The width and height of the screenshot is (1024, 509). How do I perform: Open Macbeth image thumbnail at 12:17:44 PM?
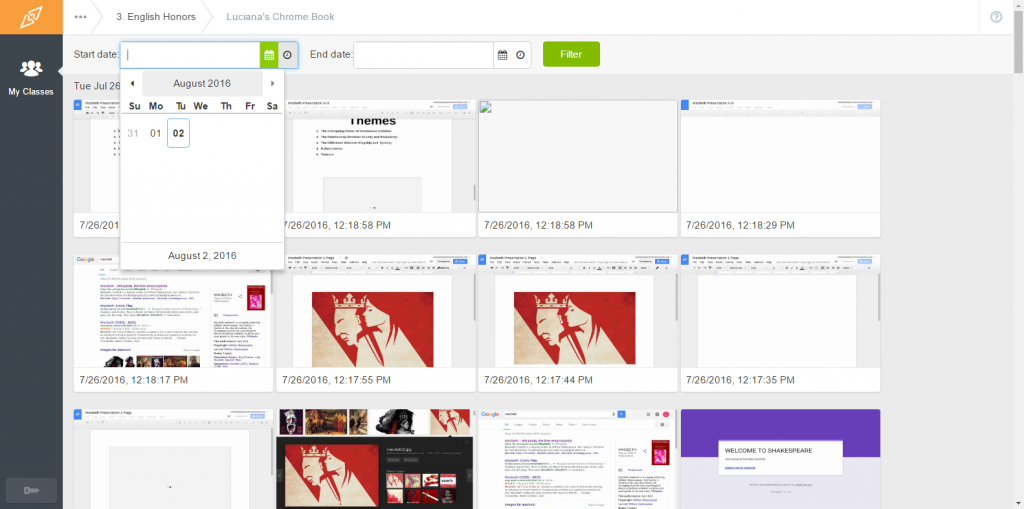click(x=578, y=311)
